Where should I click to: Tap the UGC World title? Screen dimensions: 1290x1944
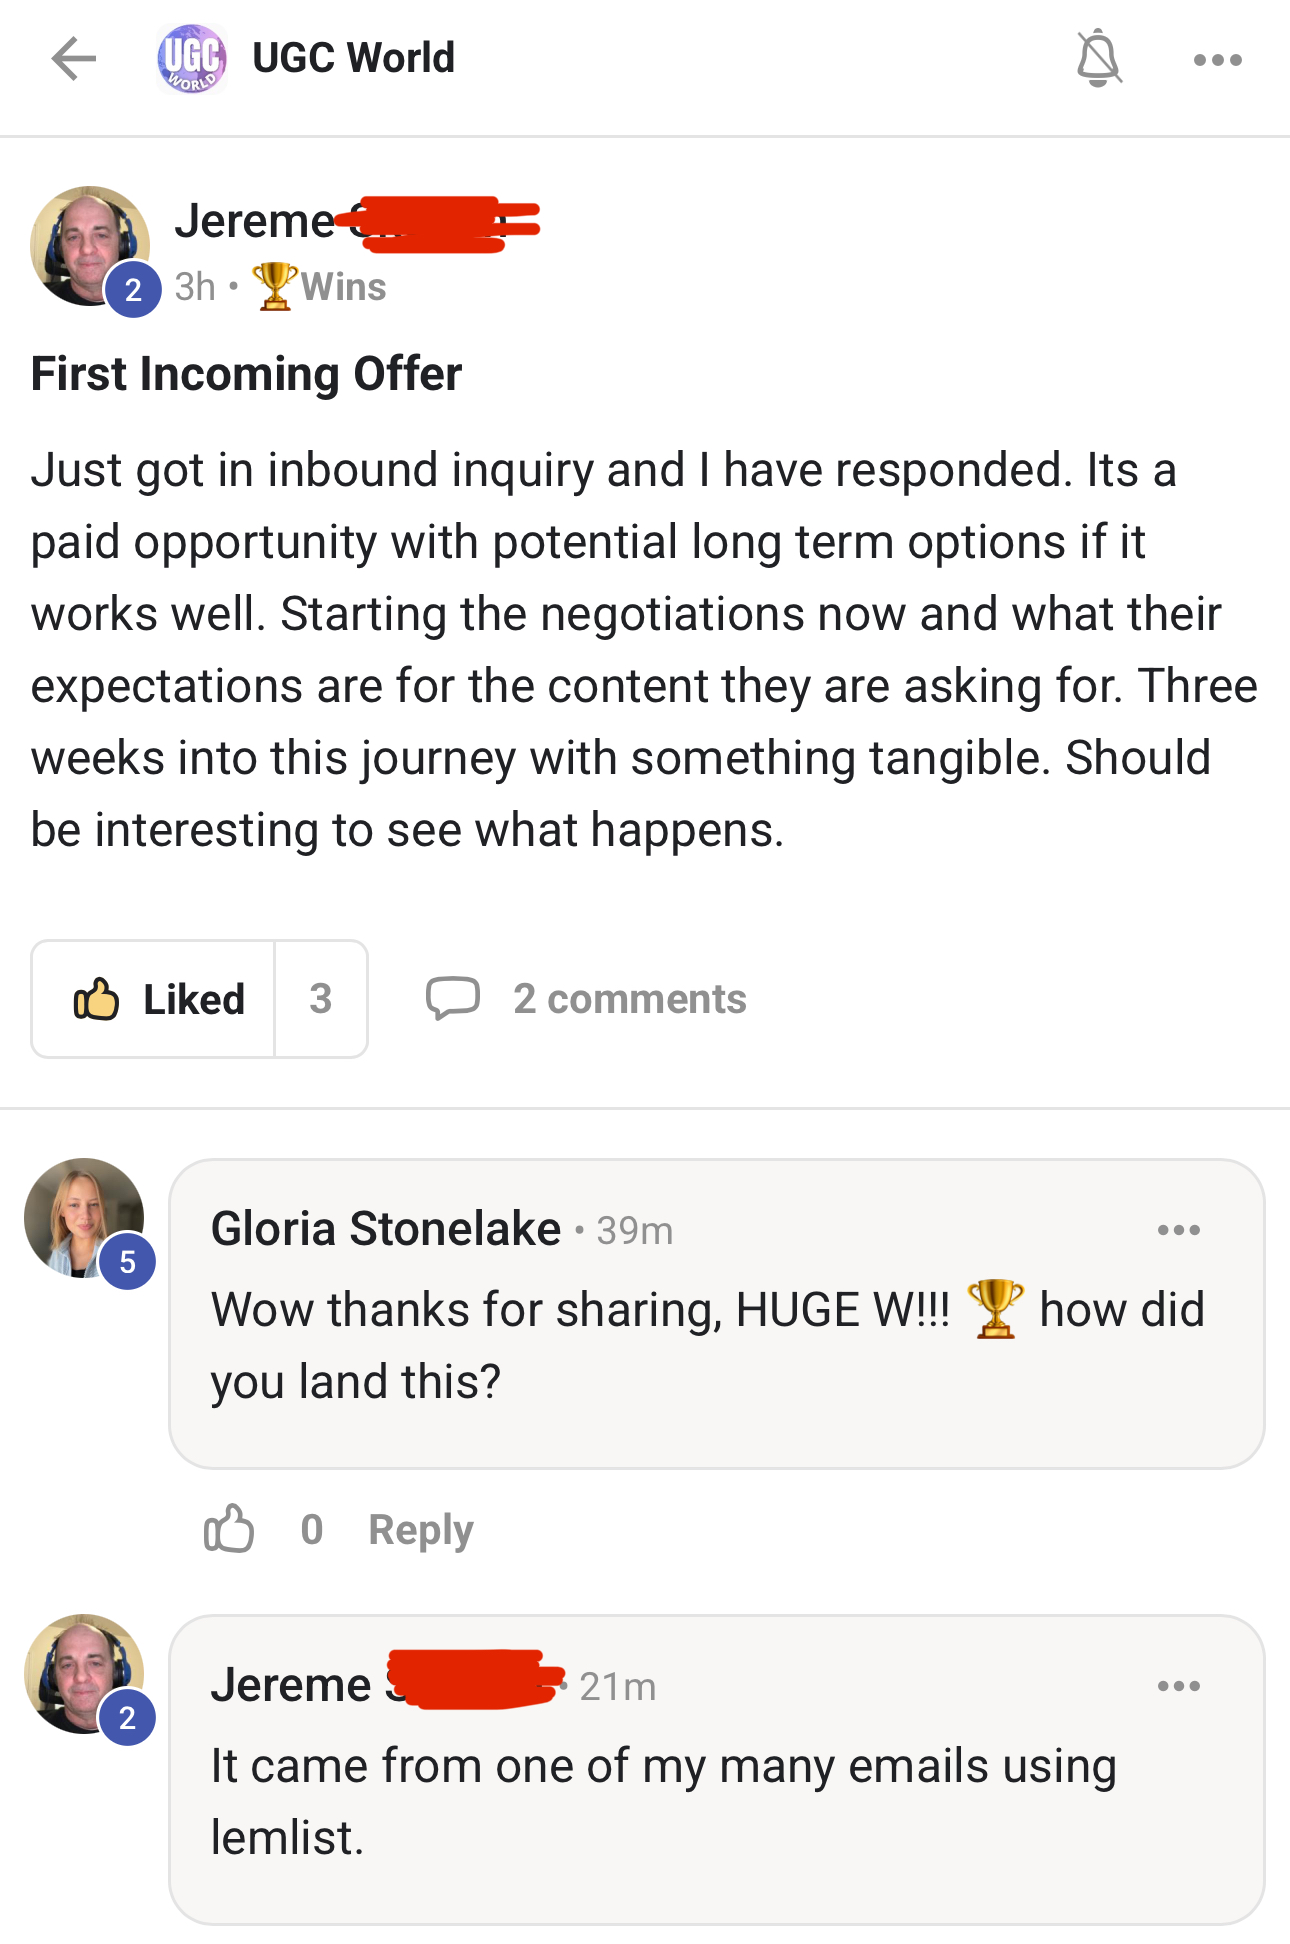pos(353,58)
